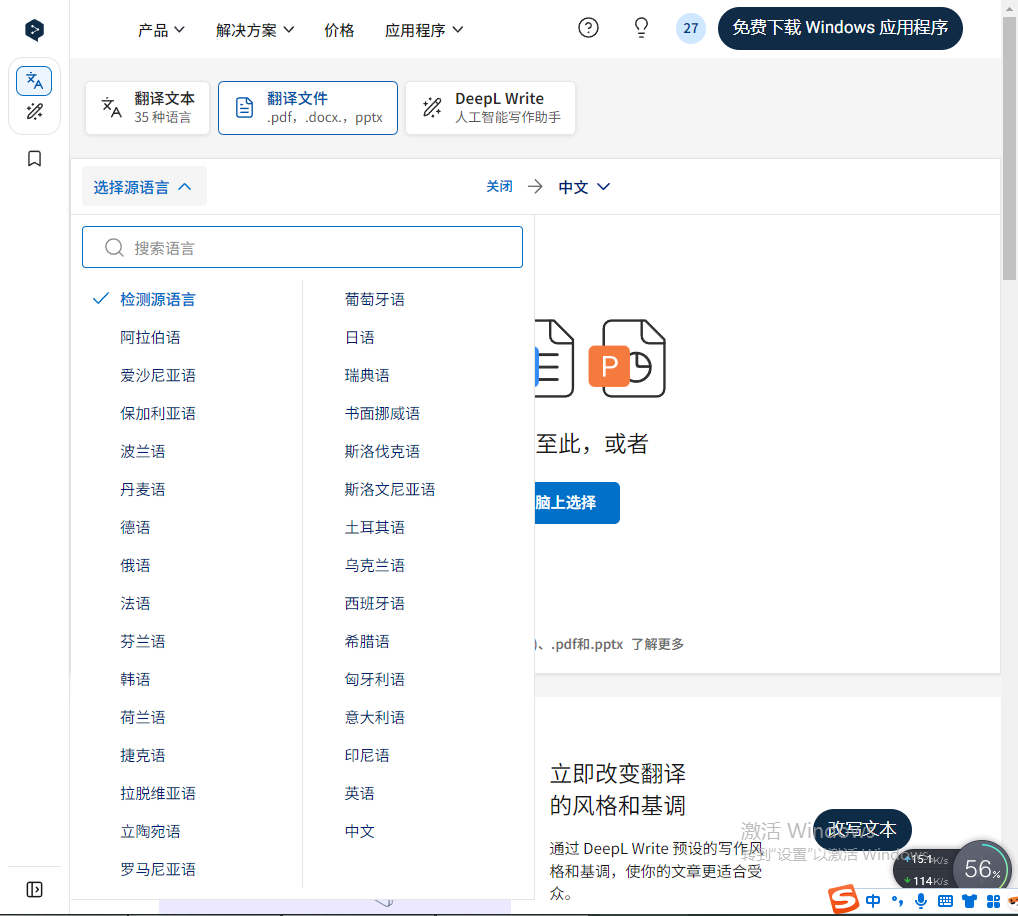Image resolution: width=1018 pixels, height=916 pixels.
Task: Open the translator icon in sidebar
Action: pyautogui.click(x=34, y=81)
